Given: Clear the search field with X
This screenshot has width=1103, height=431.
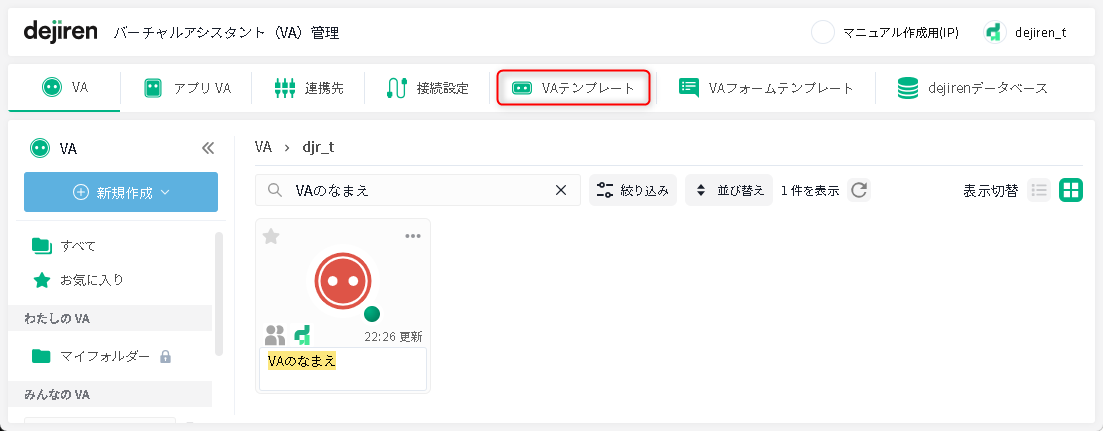Looking at the screenshot, I should click(561, 190).
